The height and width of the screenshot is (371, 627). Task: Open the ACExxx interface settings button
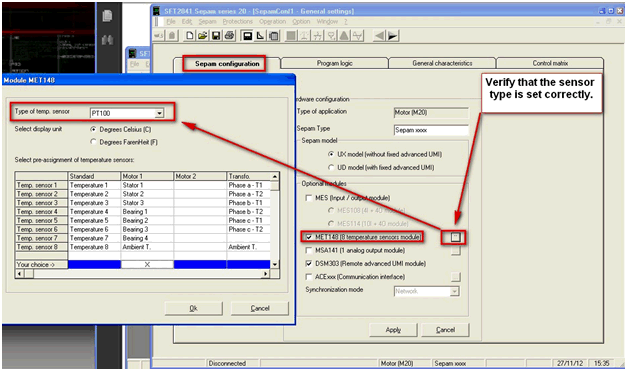tap(455, 277)
